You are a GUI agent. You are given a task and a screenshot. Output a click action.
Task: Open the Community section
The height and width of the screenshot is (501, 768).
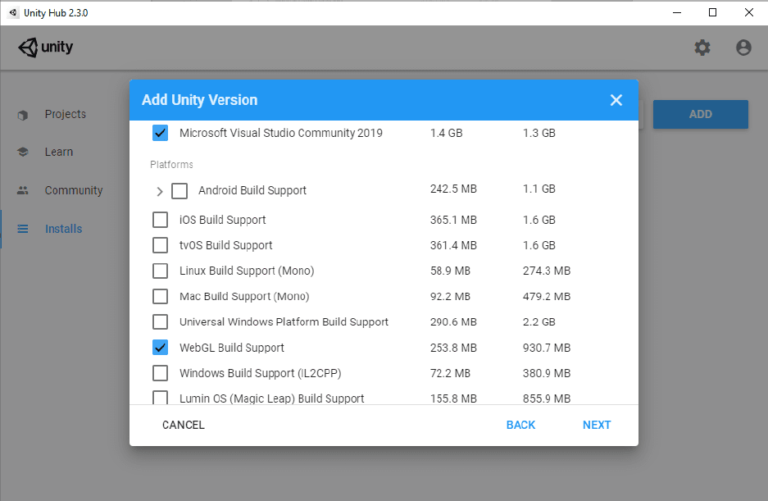click(x=73, y=191)
